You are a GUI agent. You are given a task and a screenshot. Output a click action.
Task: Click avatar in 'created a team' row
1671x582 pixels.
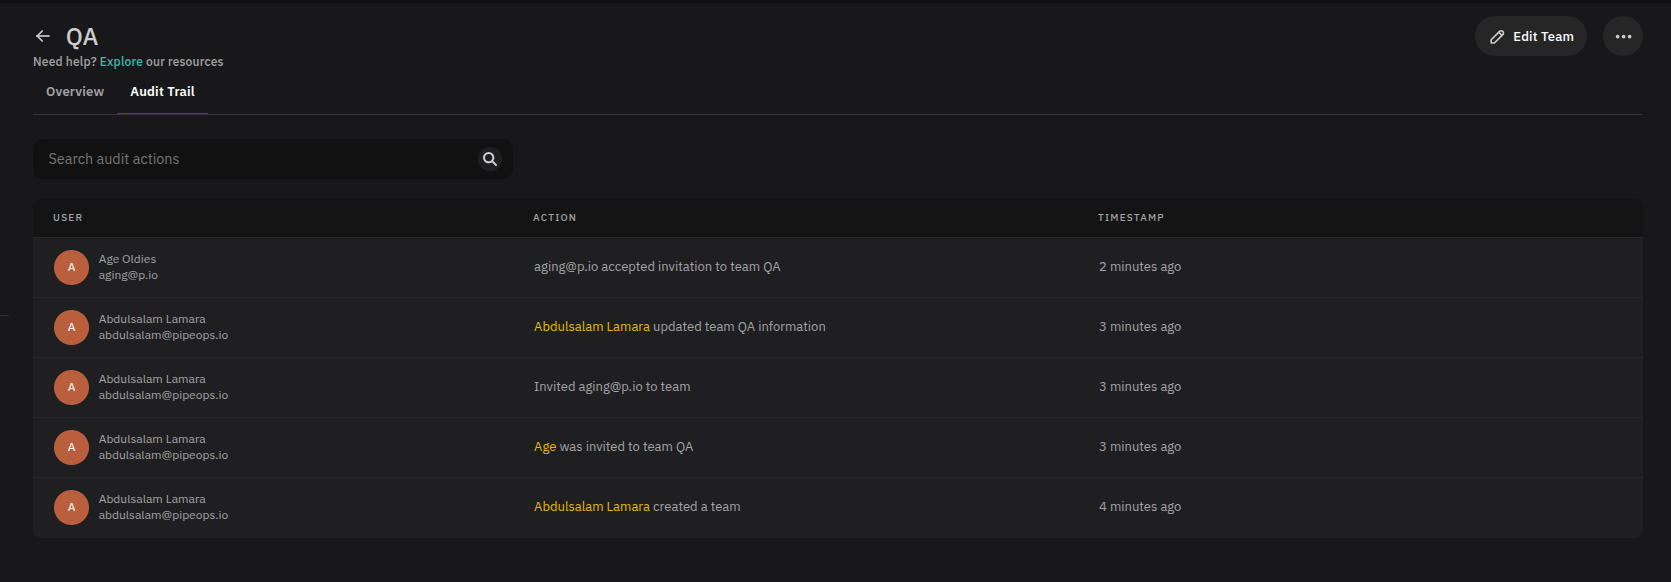pos(71,507)
